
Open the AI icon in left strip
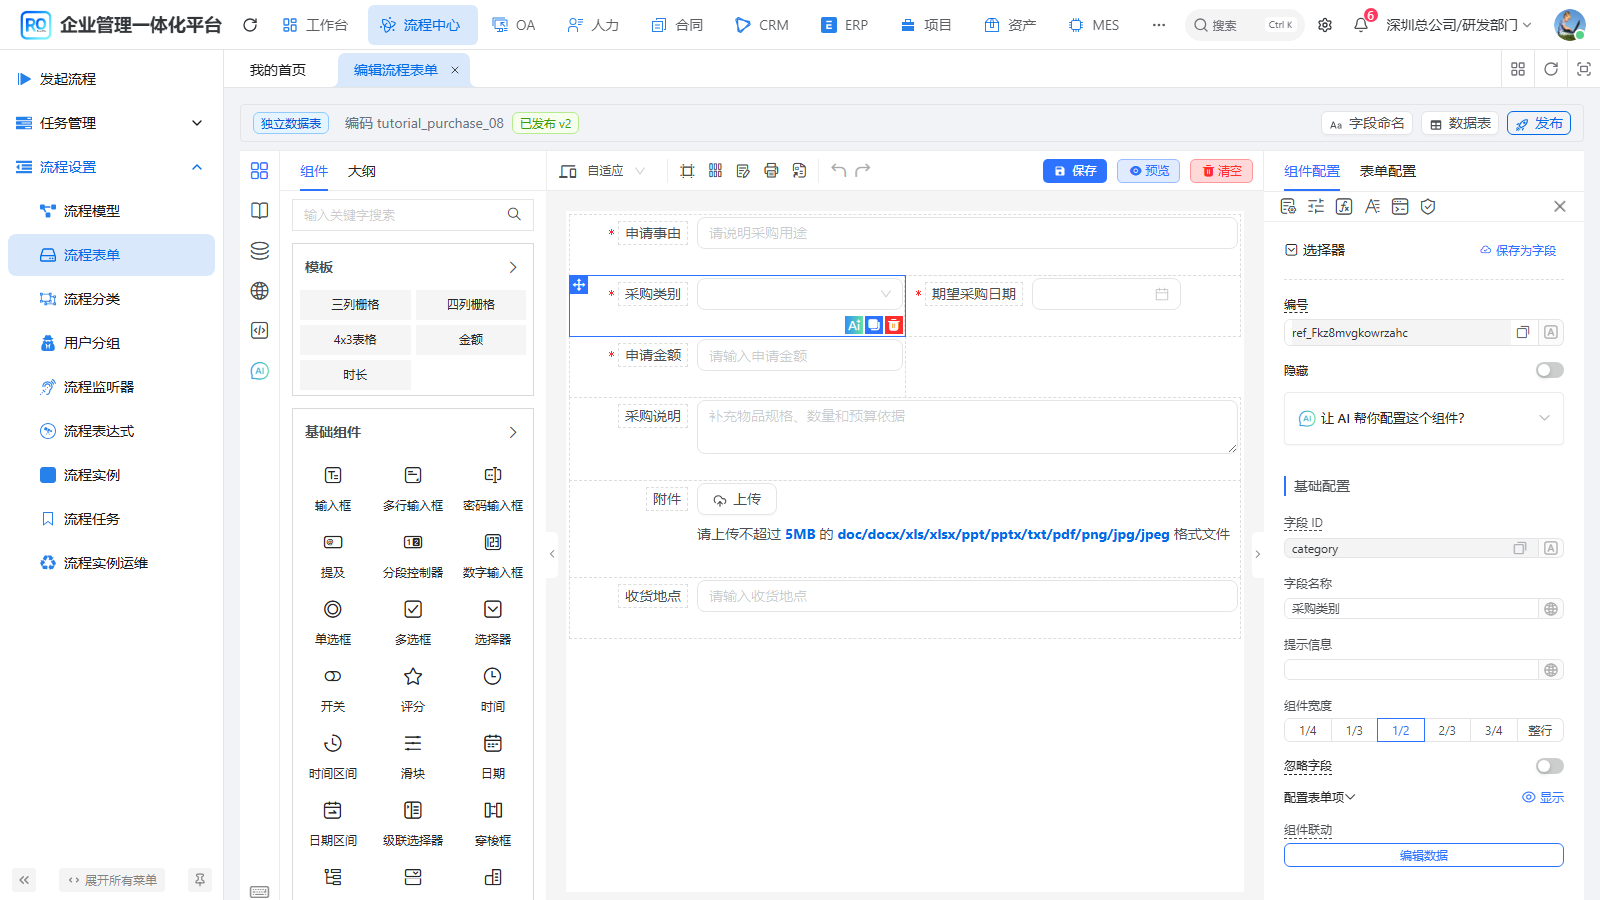click(260, 371)
